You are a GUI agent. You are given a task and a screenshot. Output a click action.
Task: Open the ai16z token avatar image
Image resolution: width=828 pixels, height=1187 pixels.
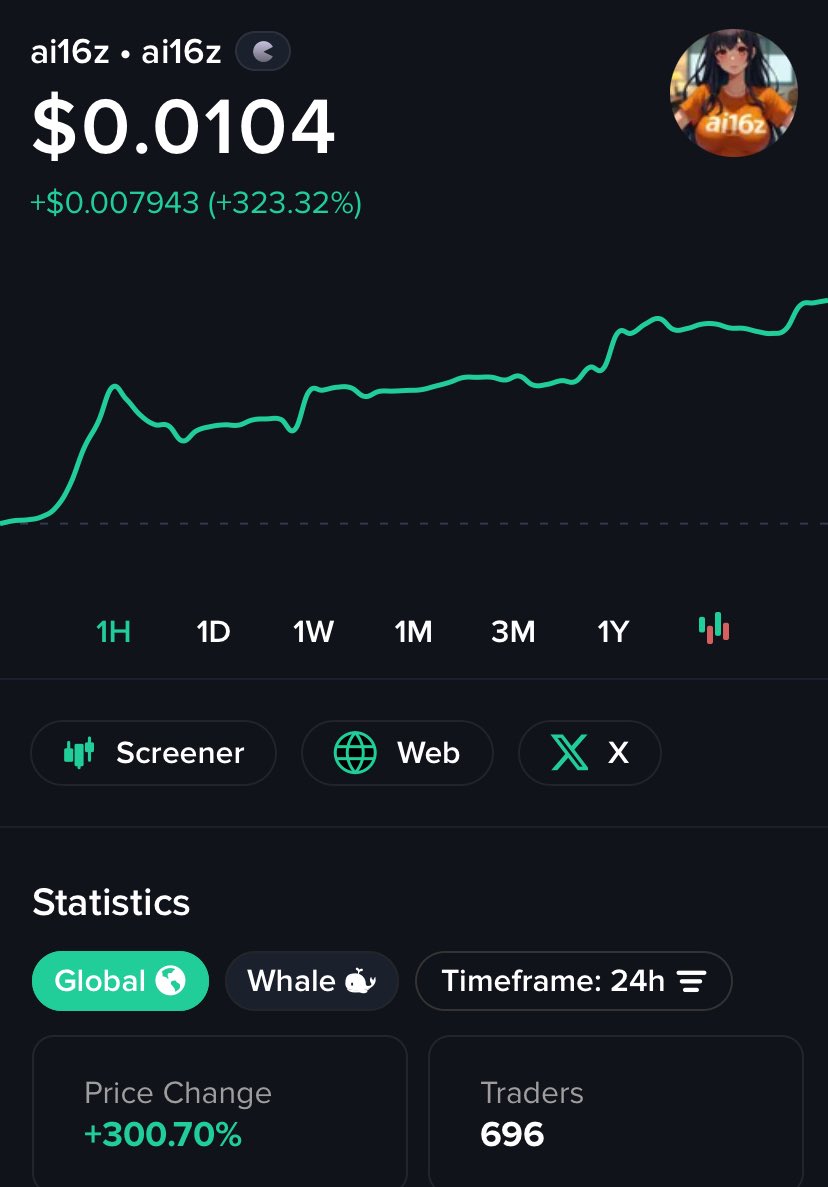pos(733,93)
